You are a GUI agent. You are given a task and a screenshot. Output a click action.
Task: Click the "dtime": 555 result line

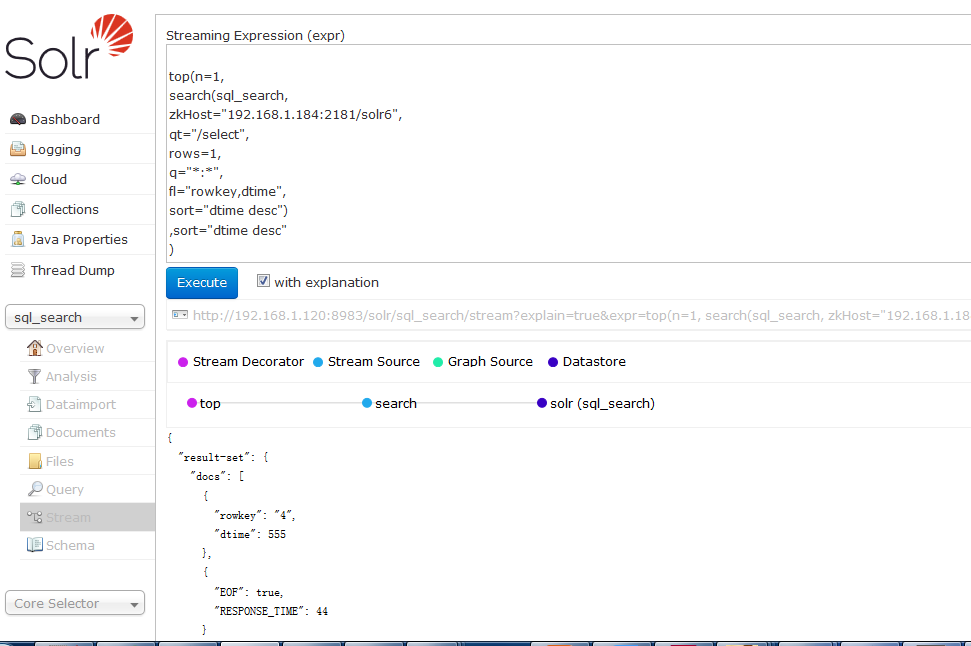point(250,534)
